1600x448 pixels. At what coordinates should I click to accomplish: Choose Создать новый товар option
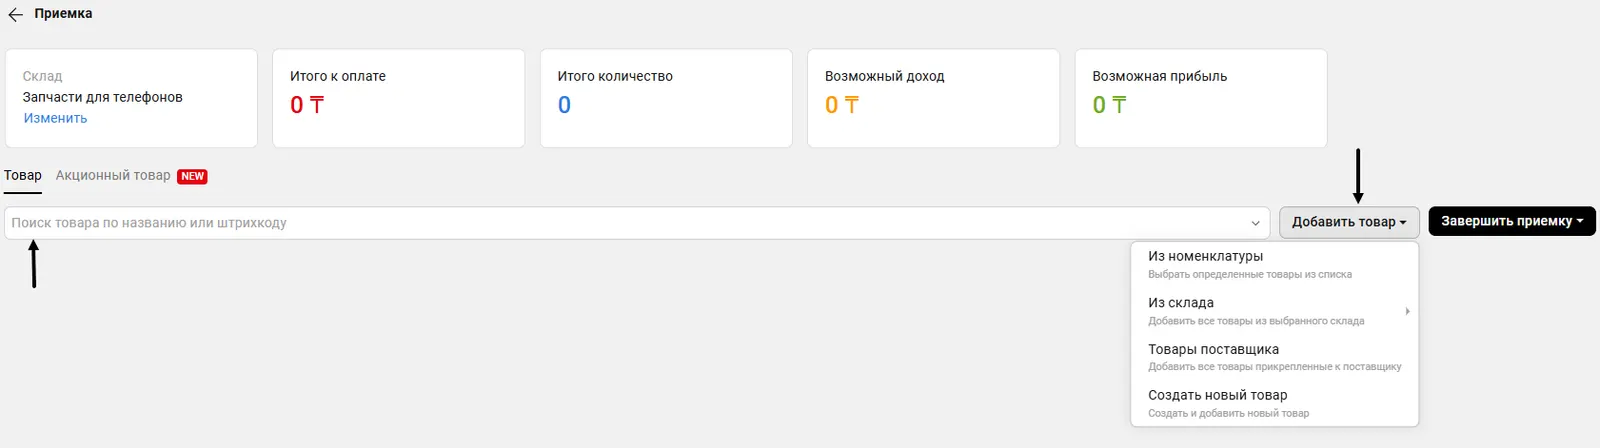[x=1217, y=396]
